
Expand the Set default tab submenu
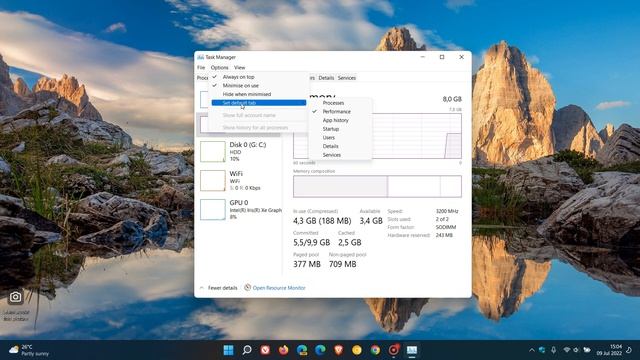point(259,103)
